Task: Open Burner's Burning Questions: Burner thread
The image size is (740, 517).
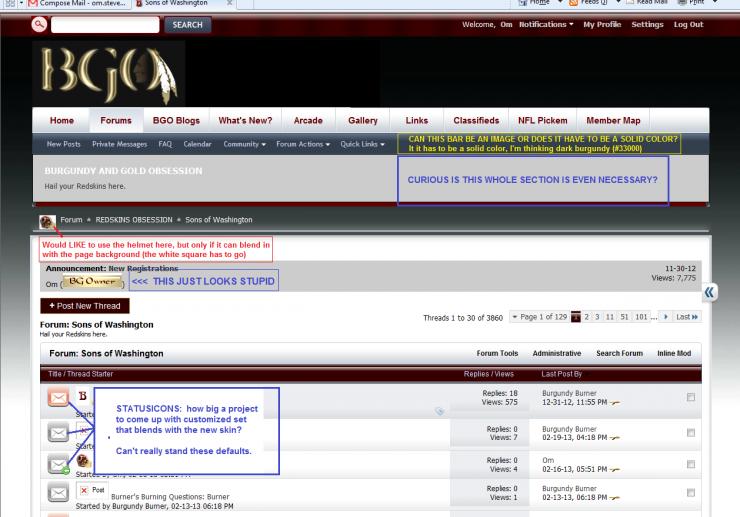Action: (170, 497)
